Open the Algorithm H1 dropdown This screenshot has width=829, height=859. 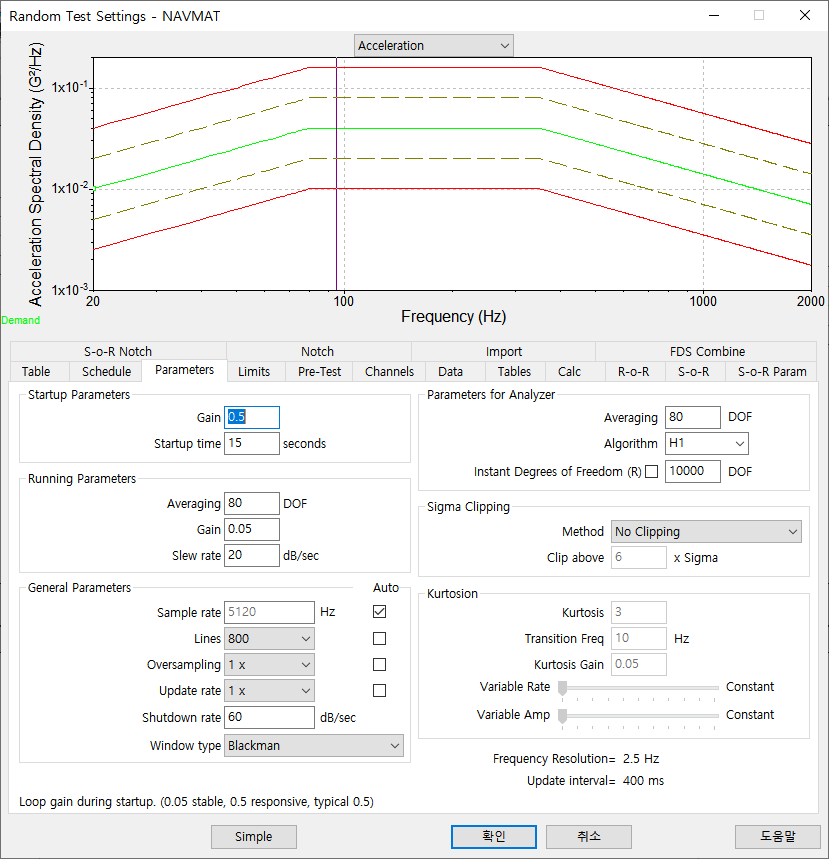pos(706,444)
